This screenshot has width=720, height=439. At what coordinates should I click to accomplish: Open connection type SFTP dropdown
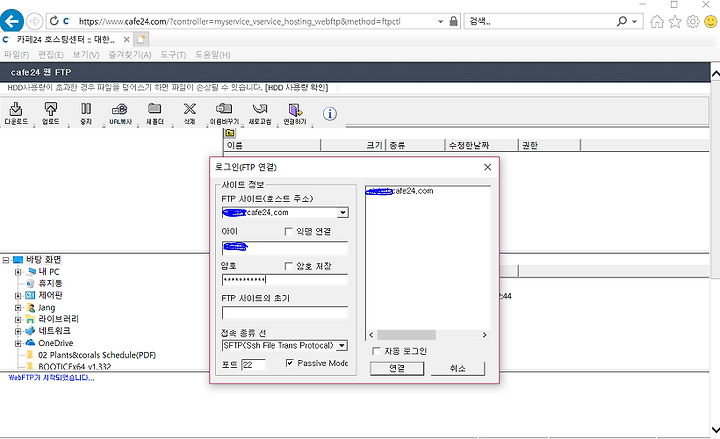pos(342,345)
